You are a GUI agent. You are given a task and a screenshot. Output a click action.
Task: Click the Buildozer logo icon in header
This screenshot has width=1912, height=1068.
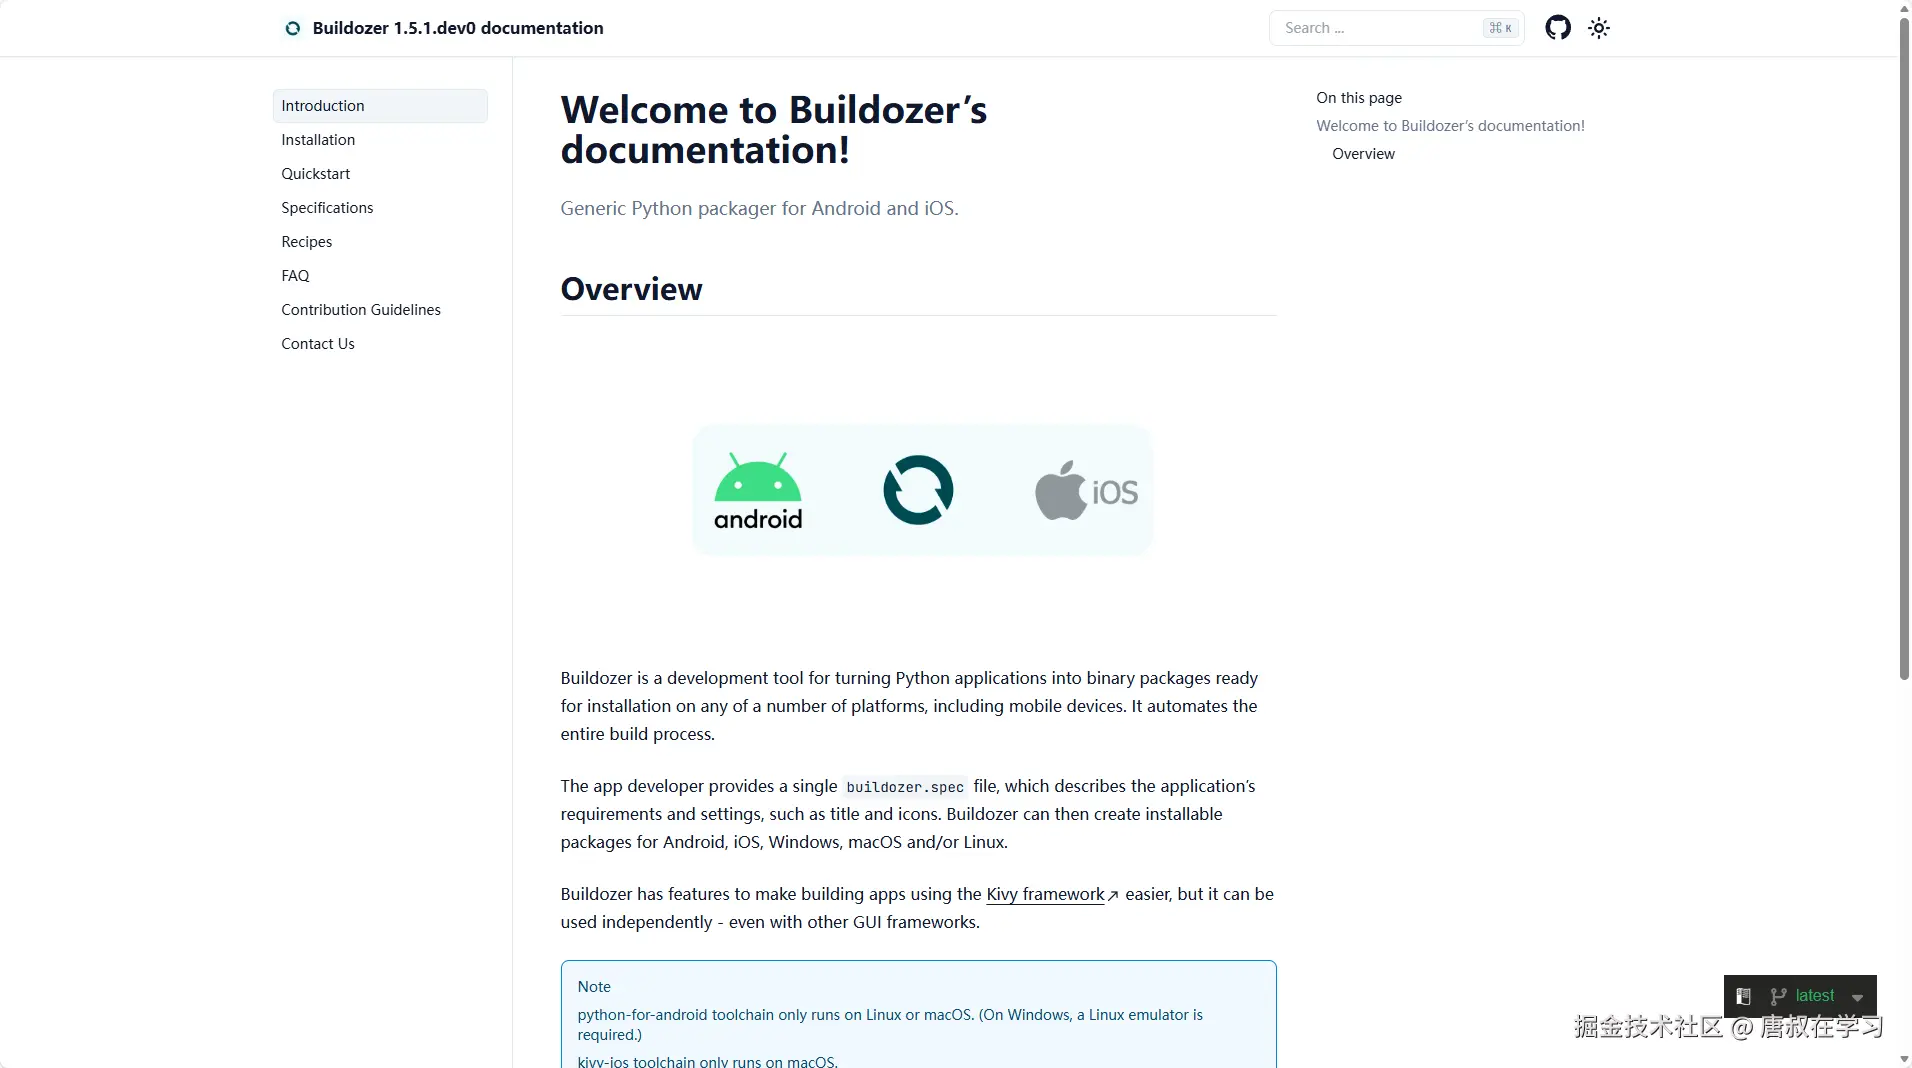tap(292, 28)
